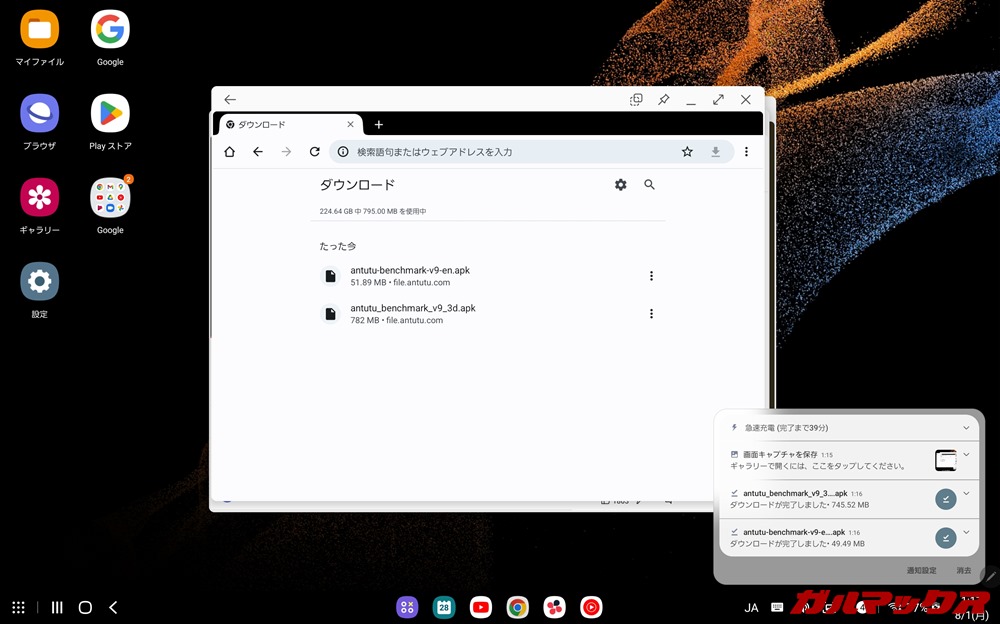Select the ダウンロード tab

pos(280,125)
